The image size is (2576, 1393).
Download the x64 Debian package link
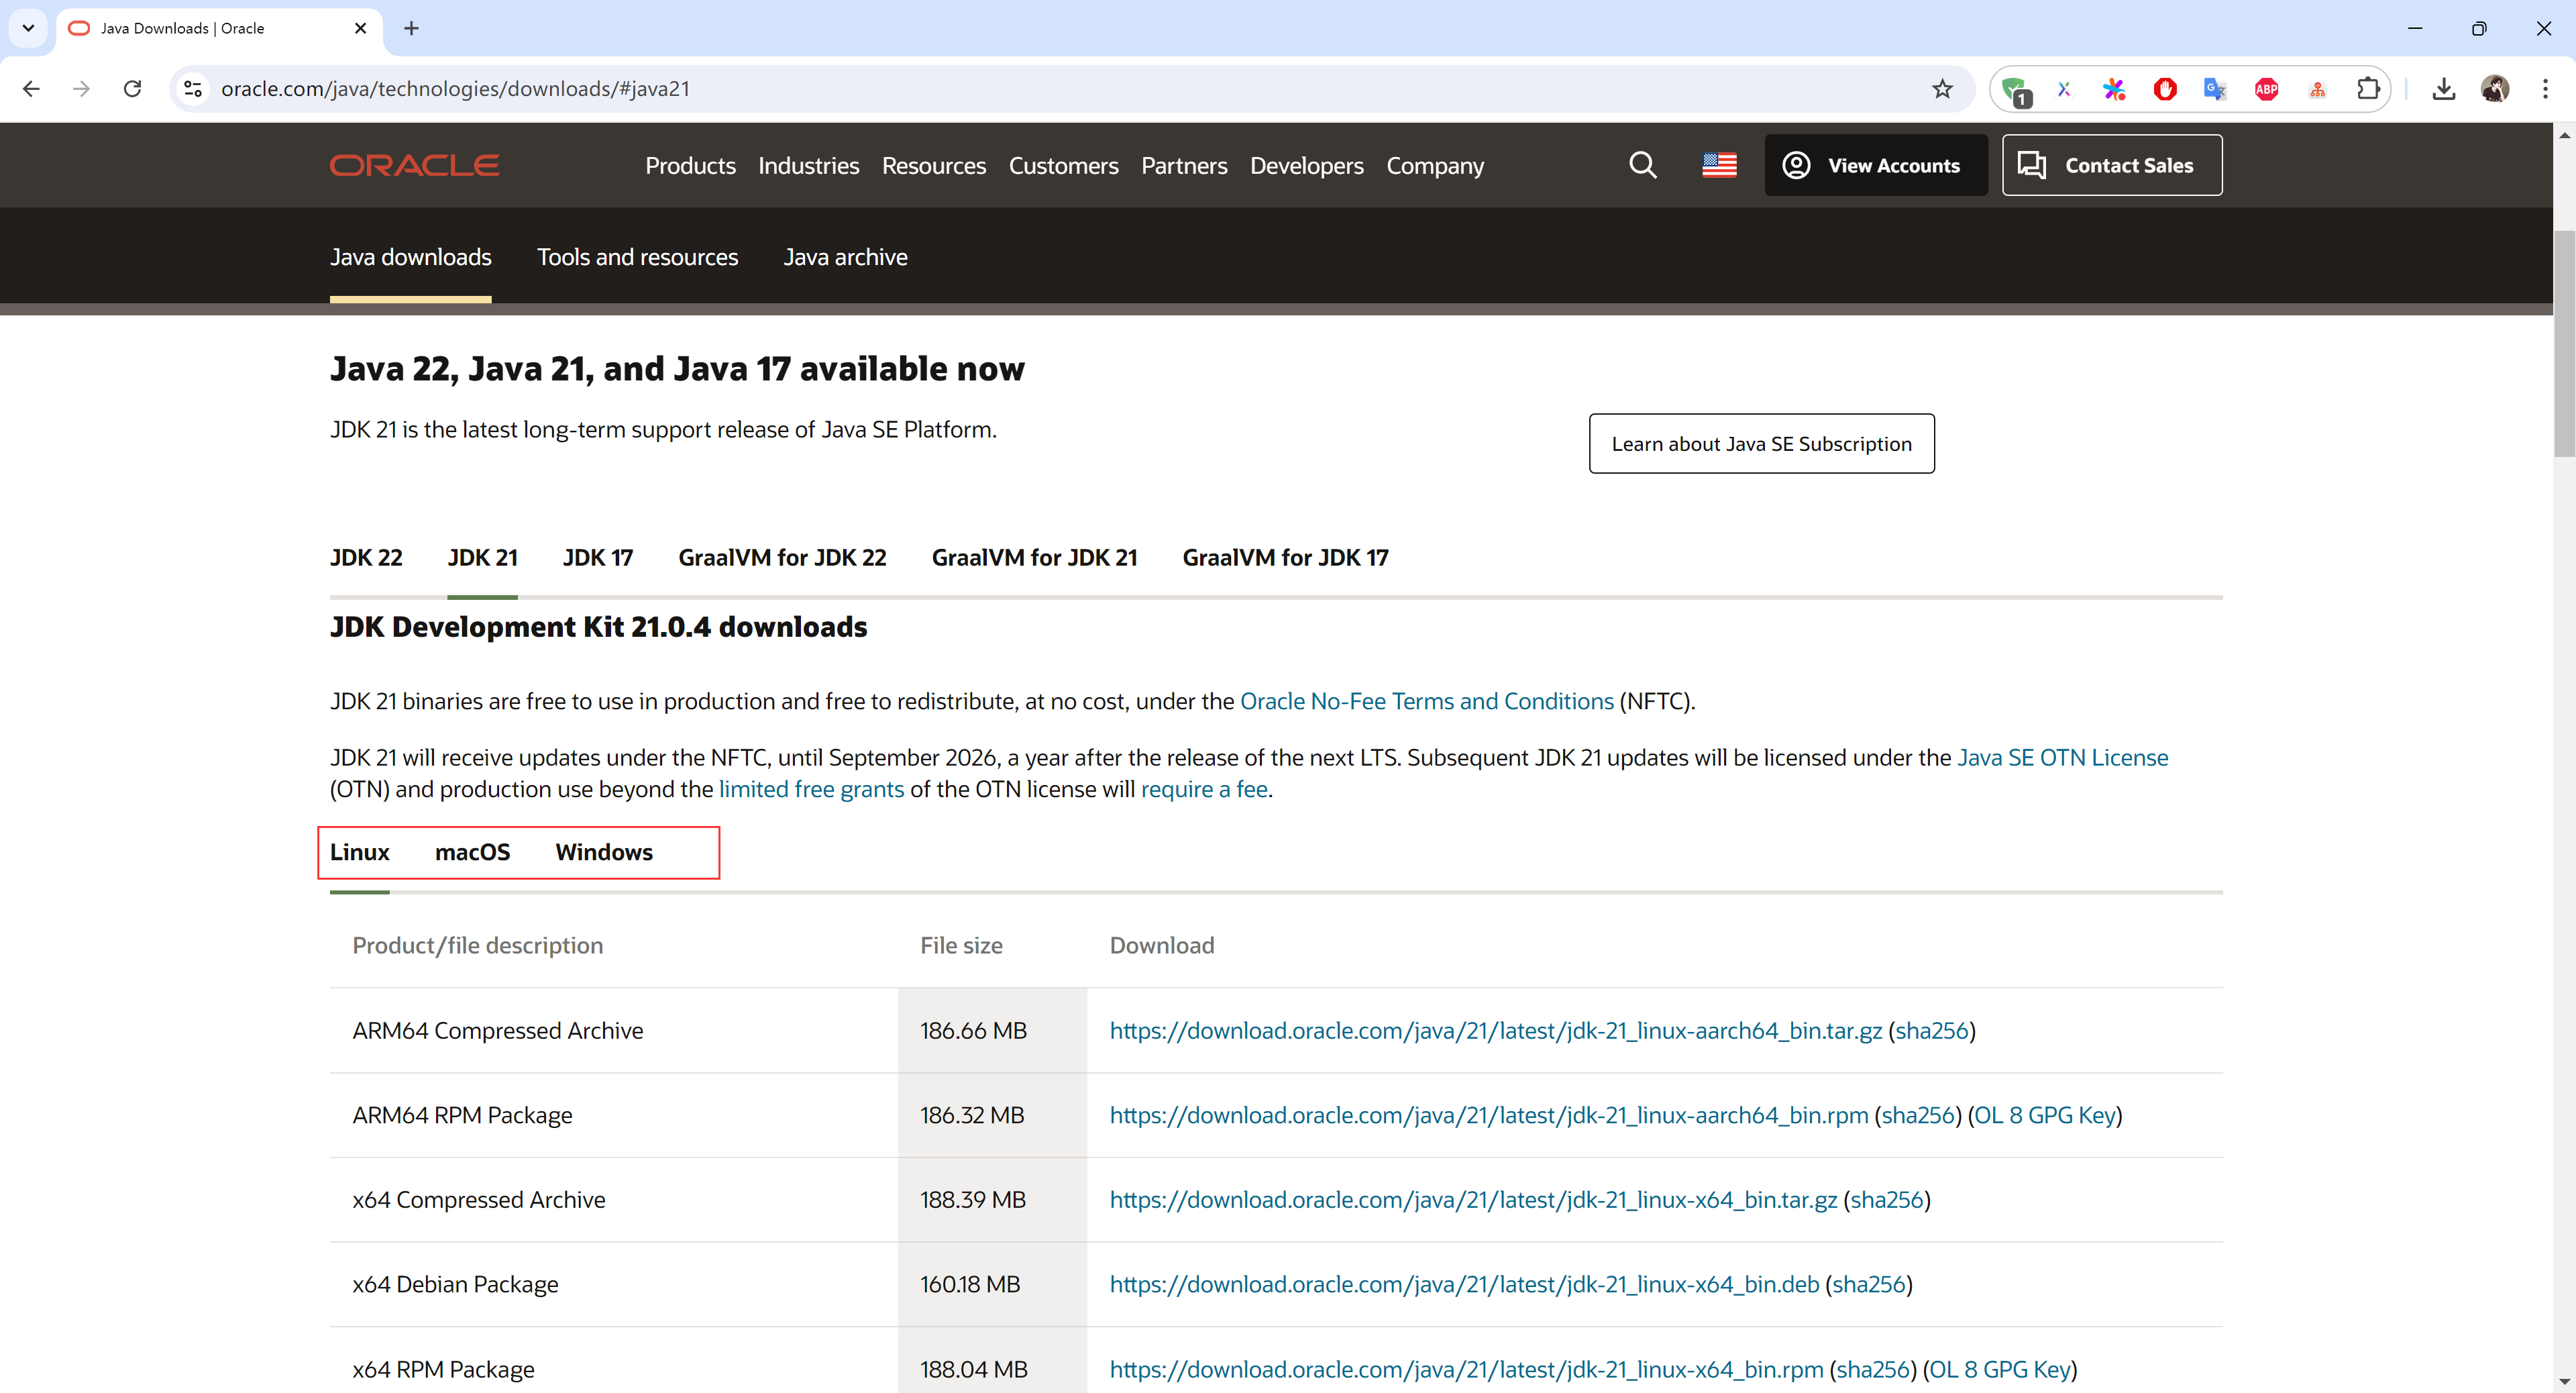coord(1464,1284)
